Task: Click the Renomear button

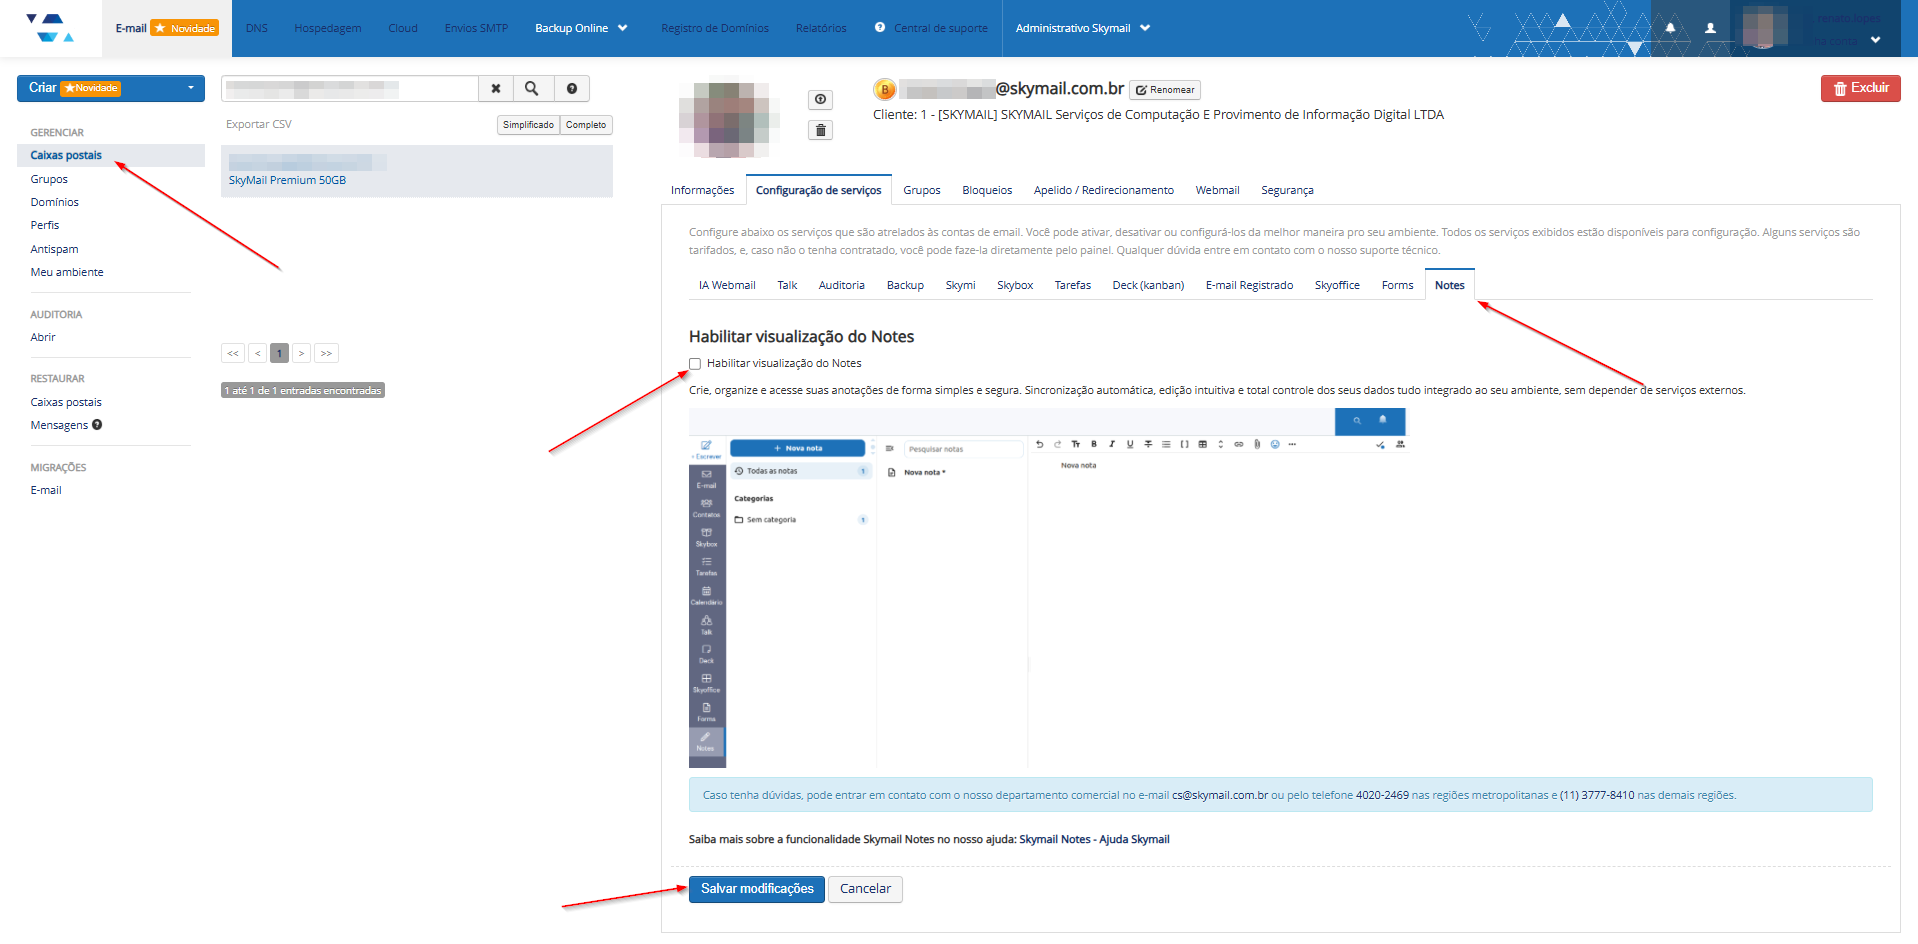Action: [x=1165, y=90]
